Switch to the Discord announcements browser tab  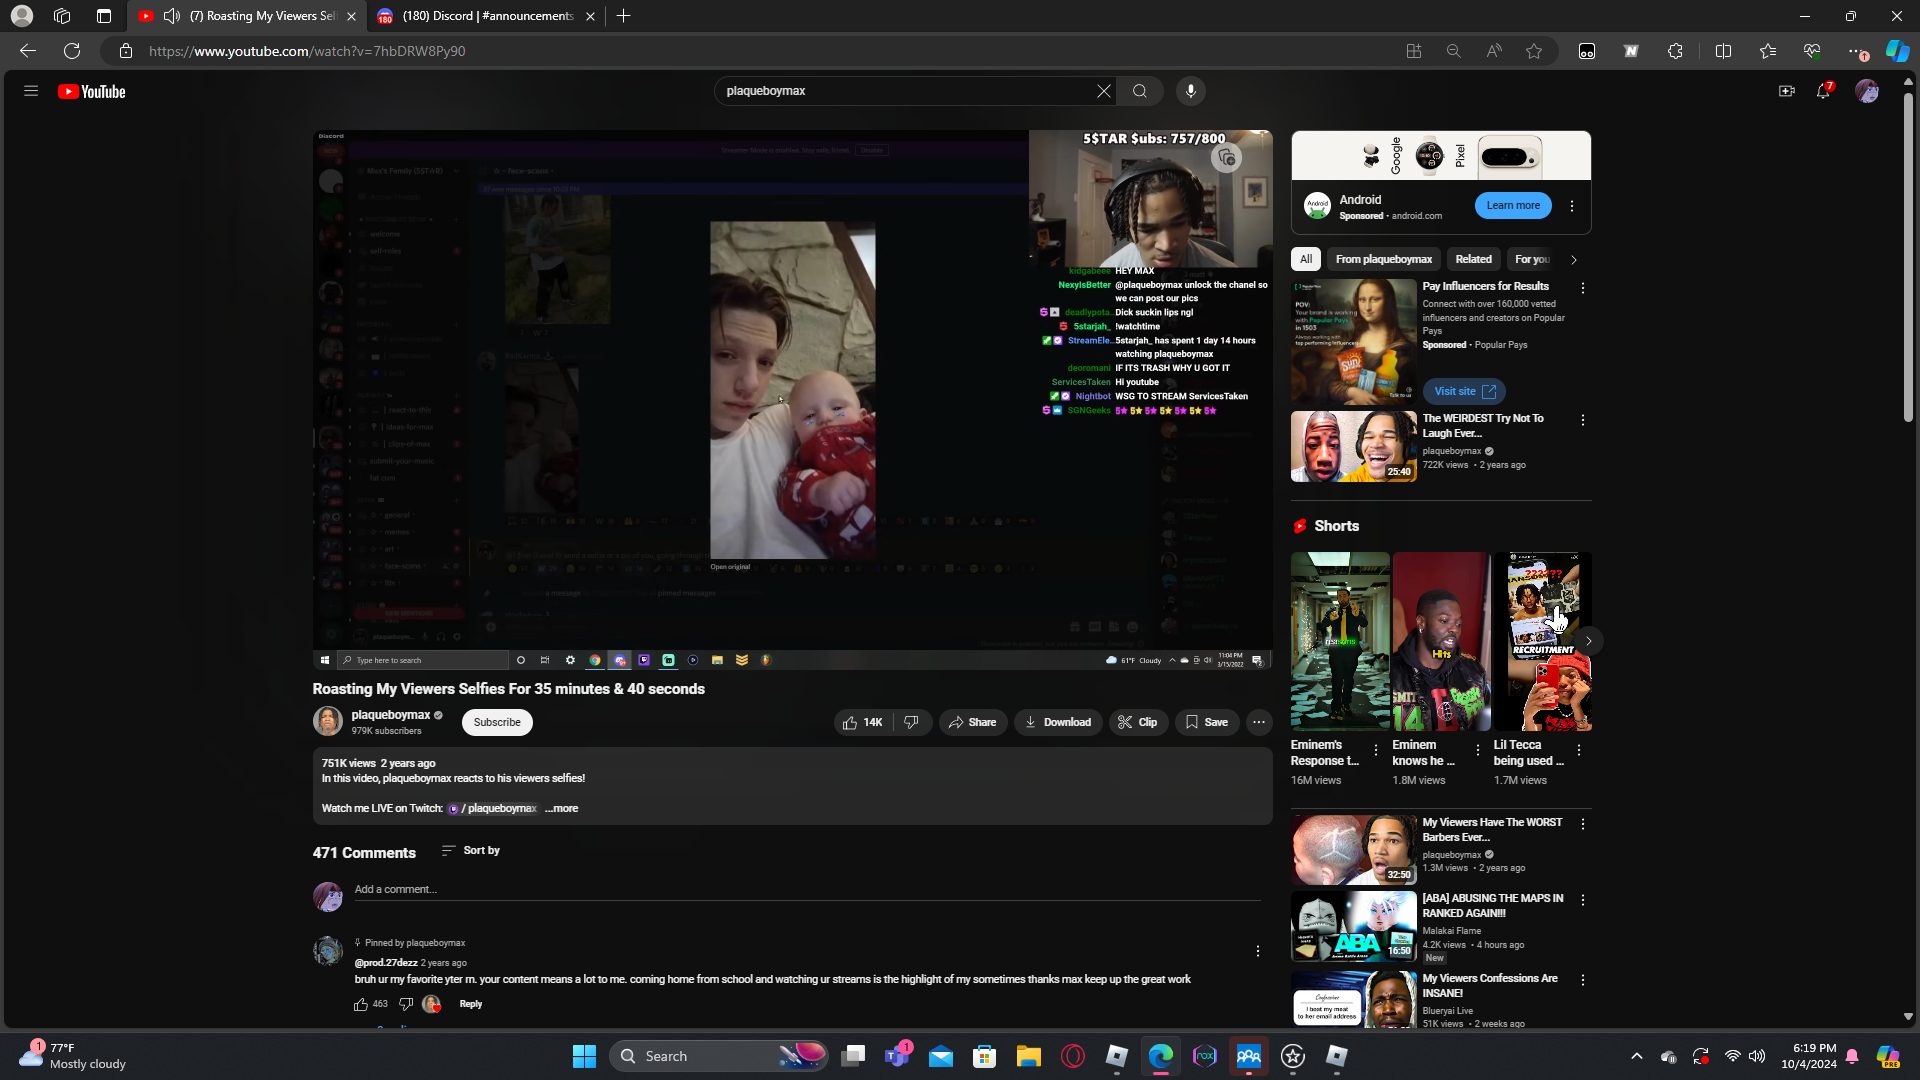pos(486,16)
